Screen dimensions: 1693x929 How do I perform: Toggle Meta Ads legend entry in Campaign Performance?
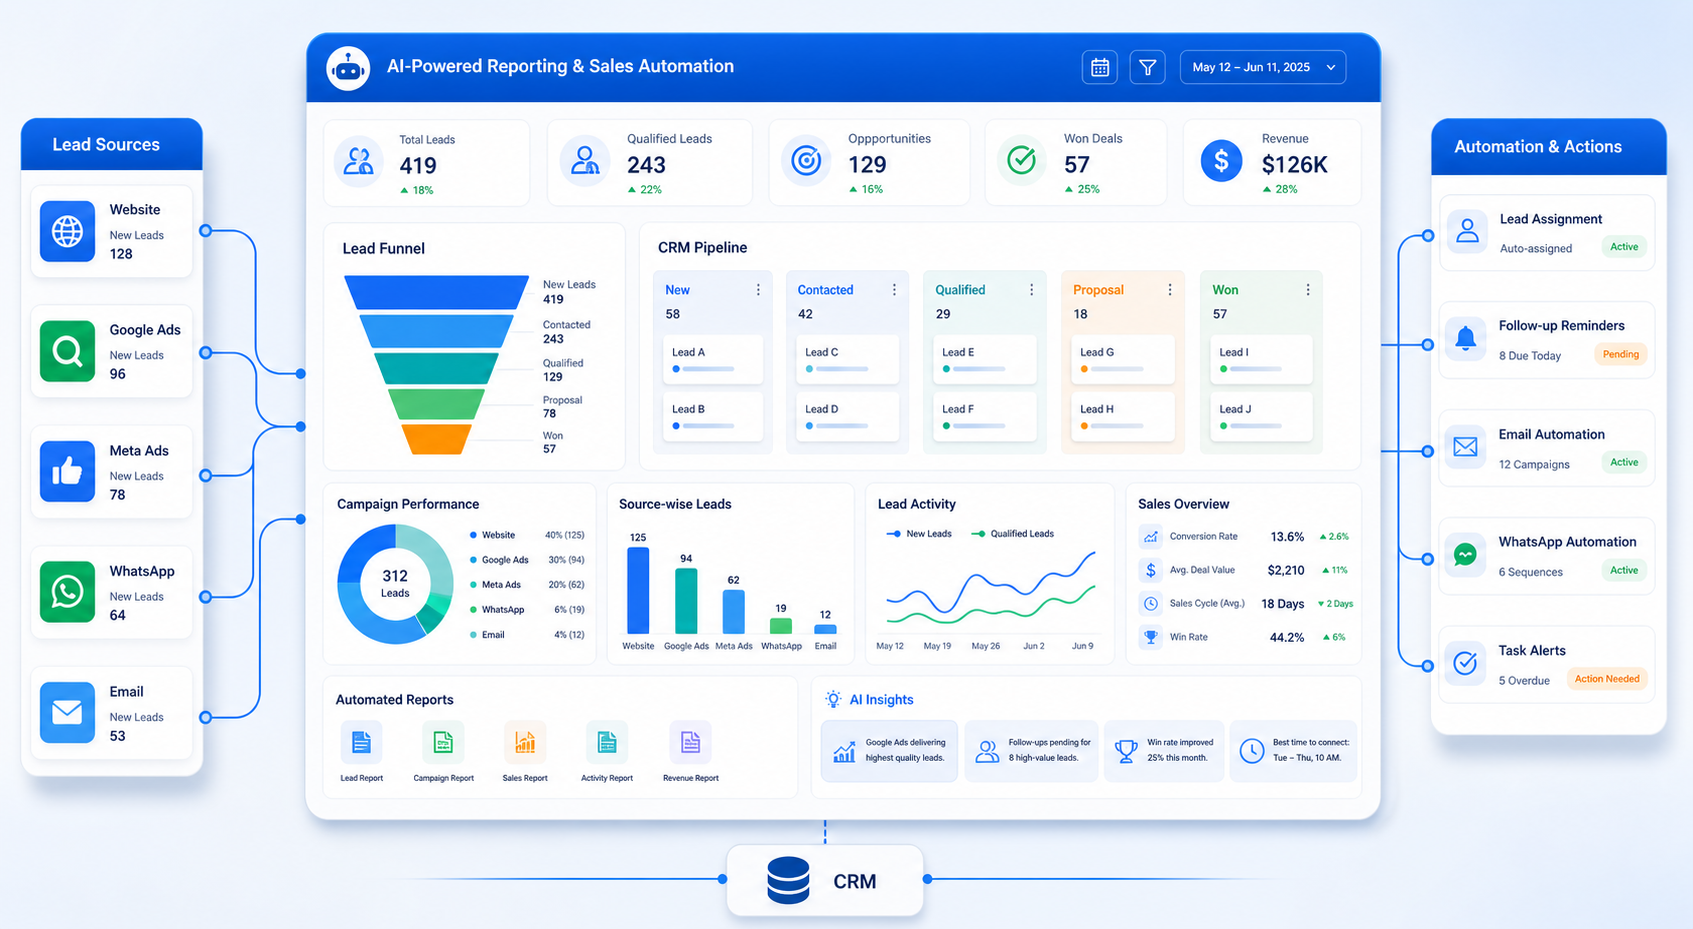tap(527, 585)
